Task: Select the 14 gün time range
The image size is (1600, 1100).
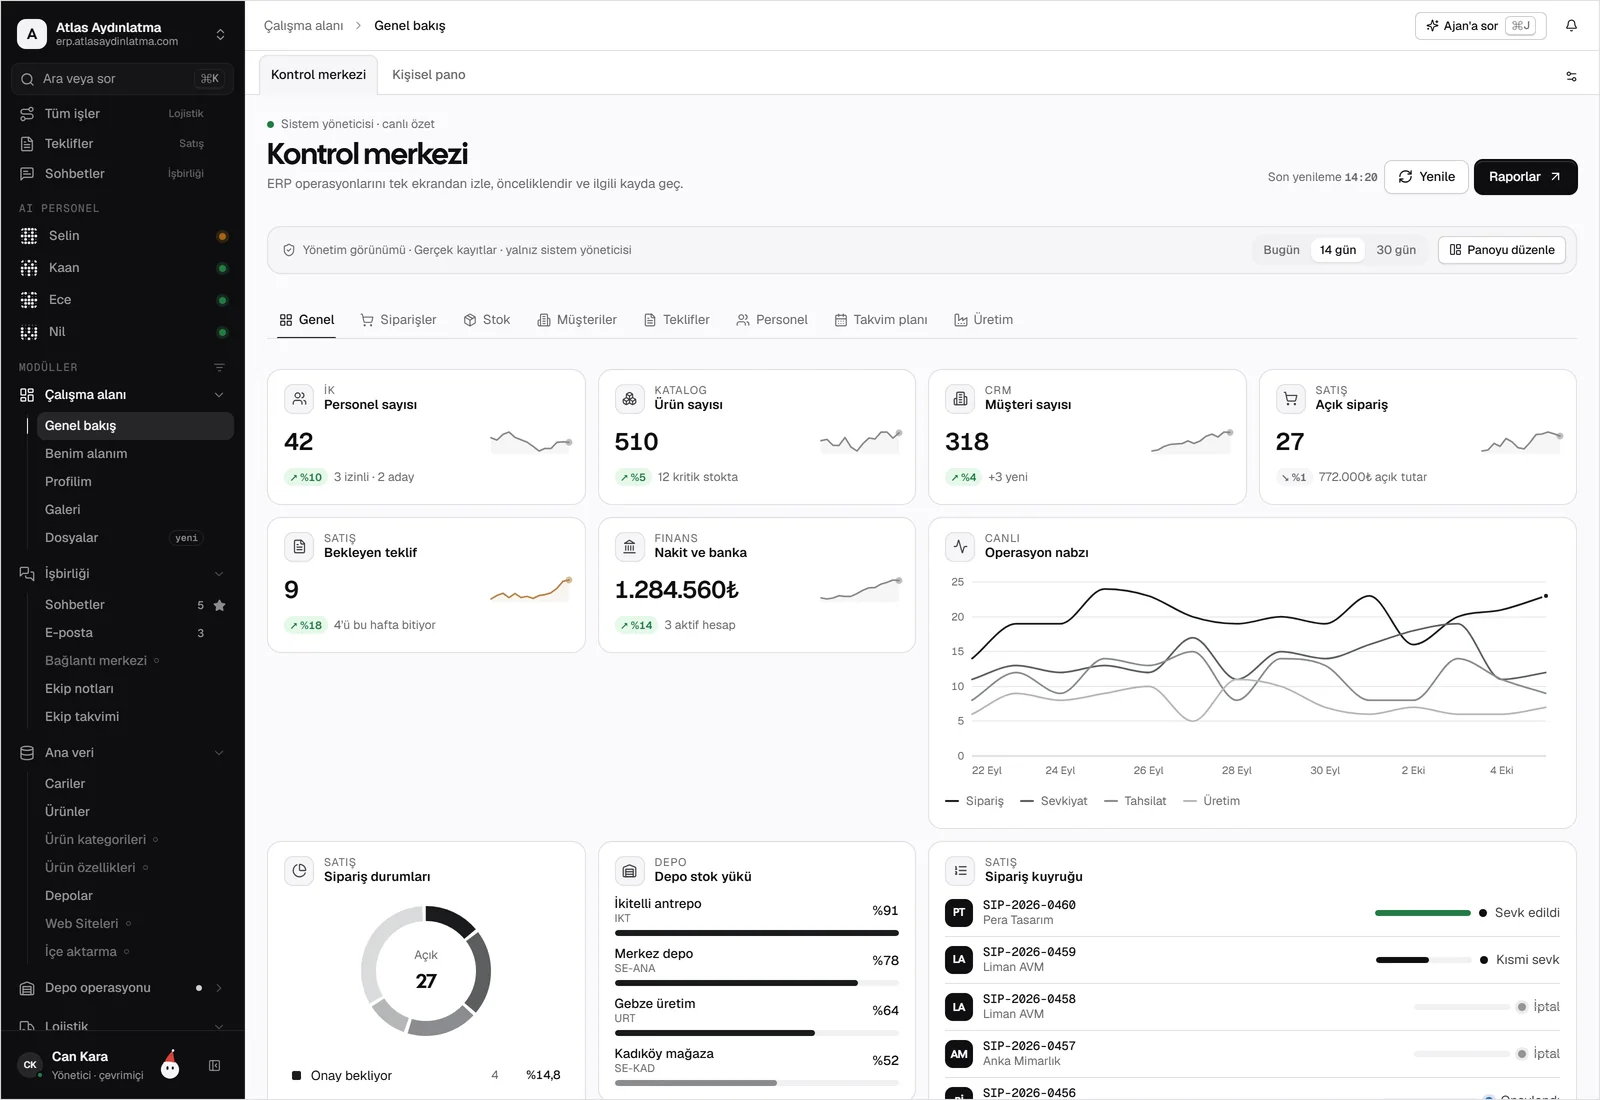Action: pos(1338,250)
